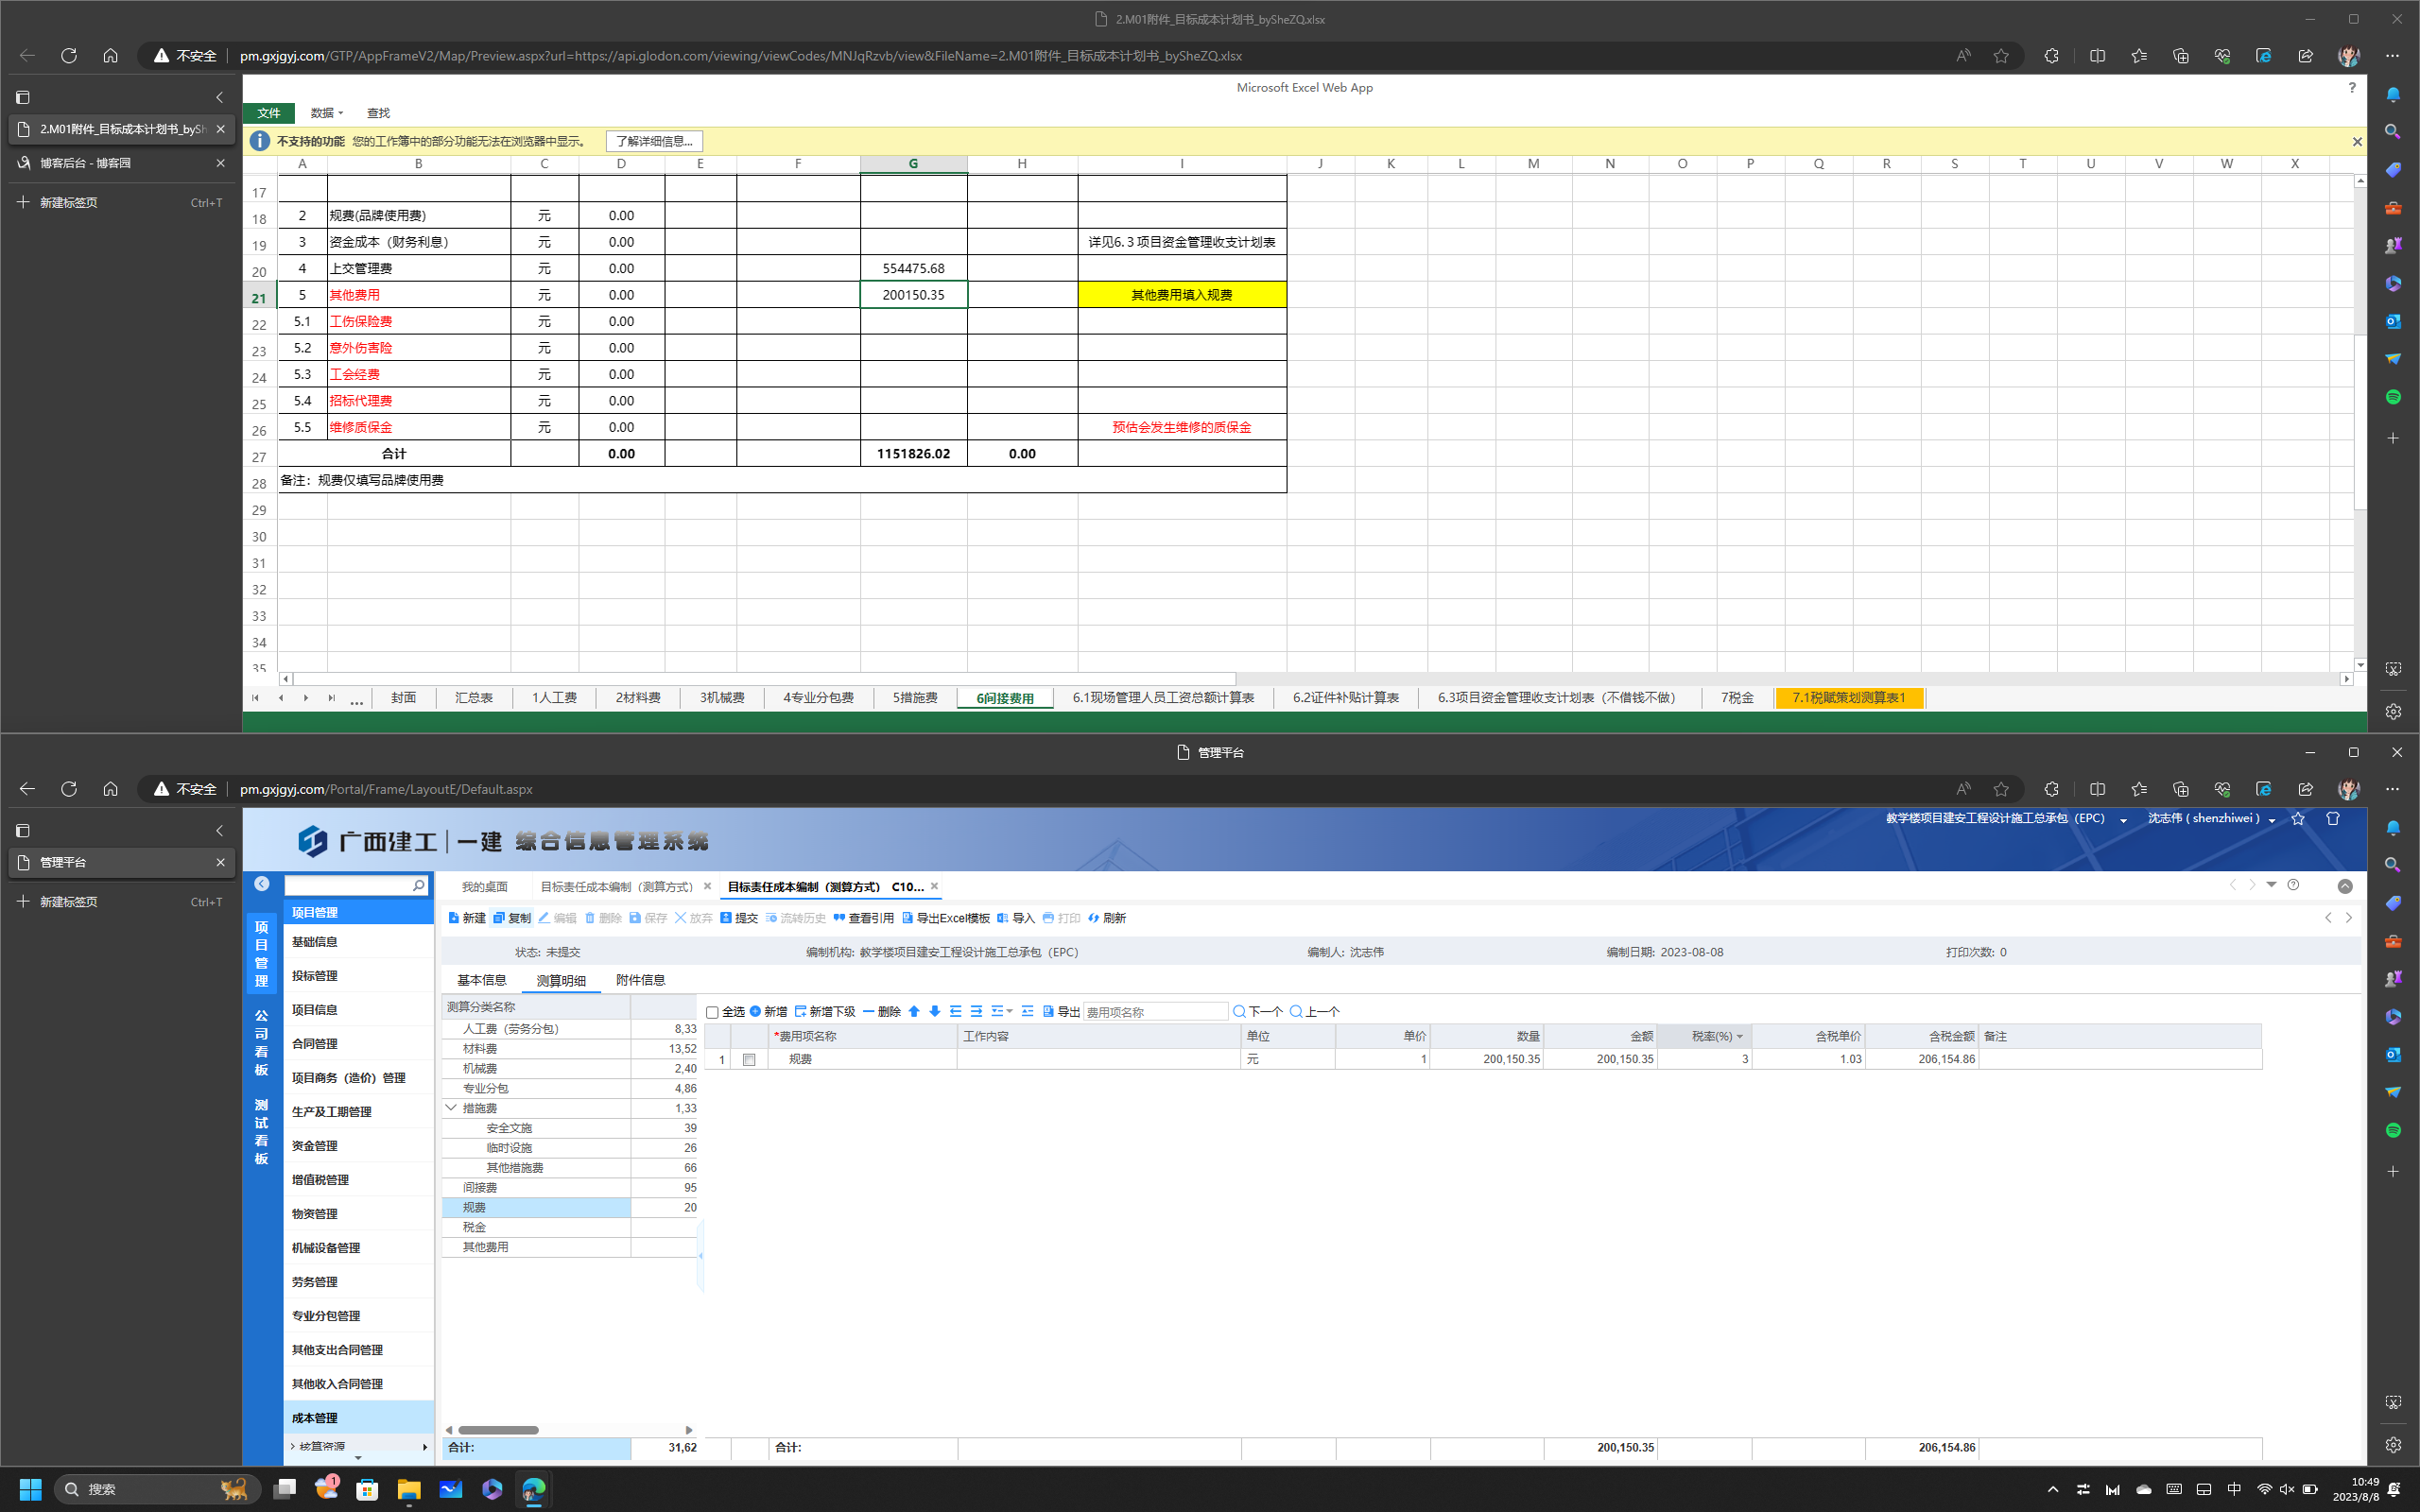Open 成本管理 in left sidebar
2420x1512 pixels.
358,1417
